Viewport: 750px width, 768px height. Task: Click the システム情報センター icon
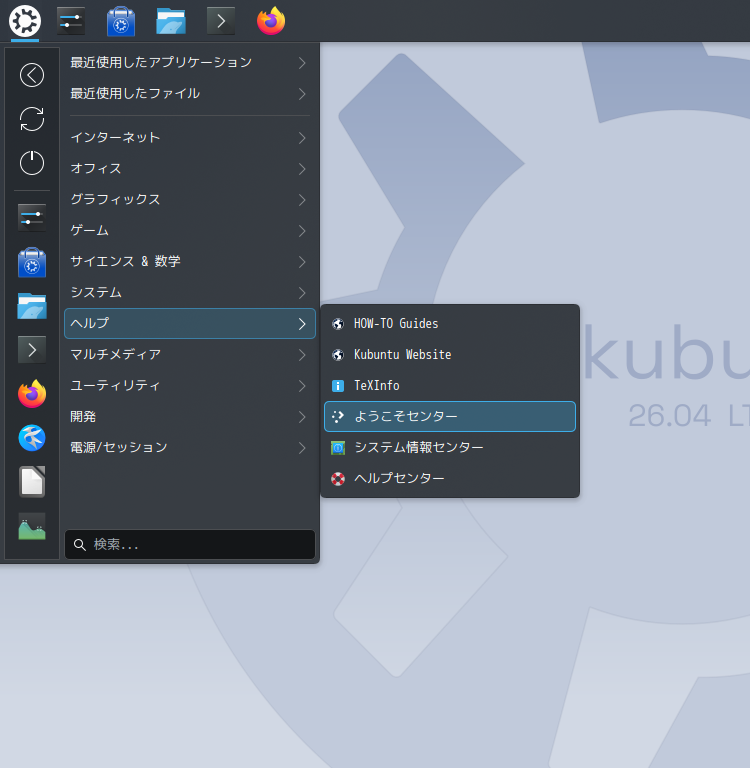click(x=338, y=448)
